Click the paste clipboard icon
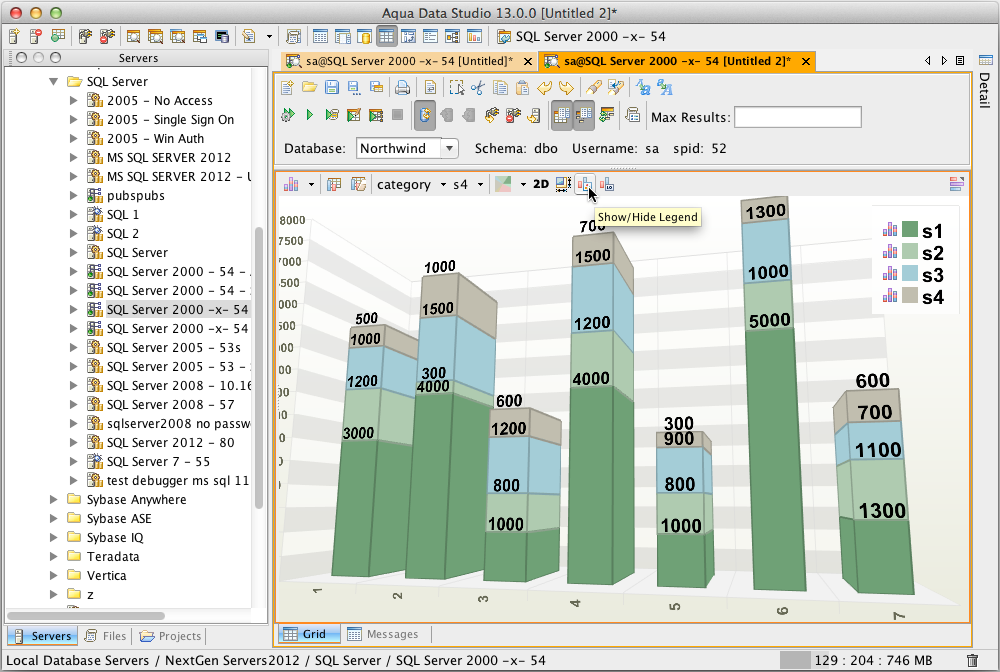Screen dimensions: 1000x672 click(522, 87)
